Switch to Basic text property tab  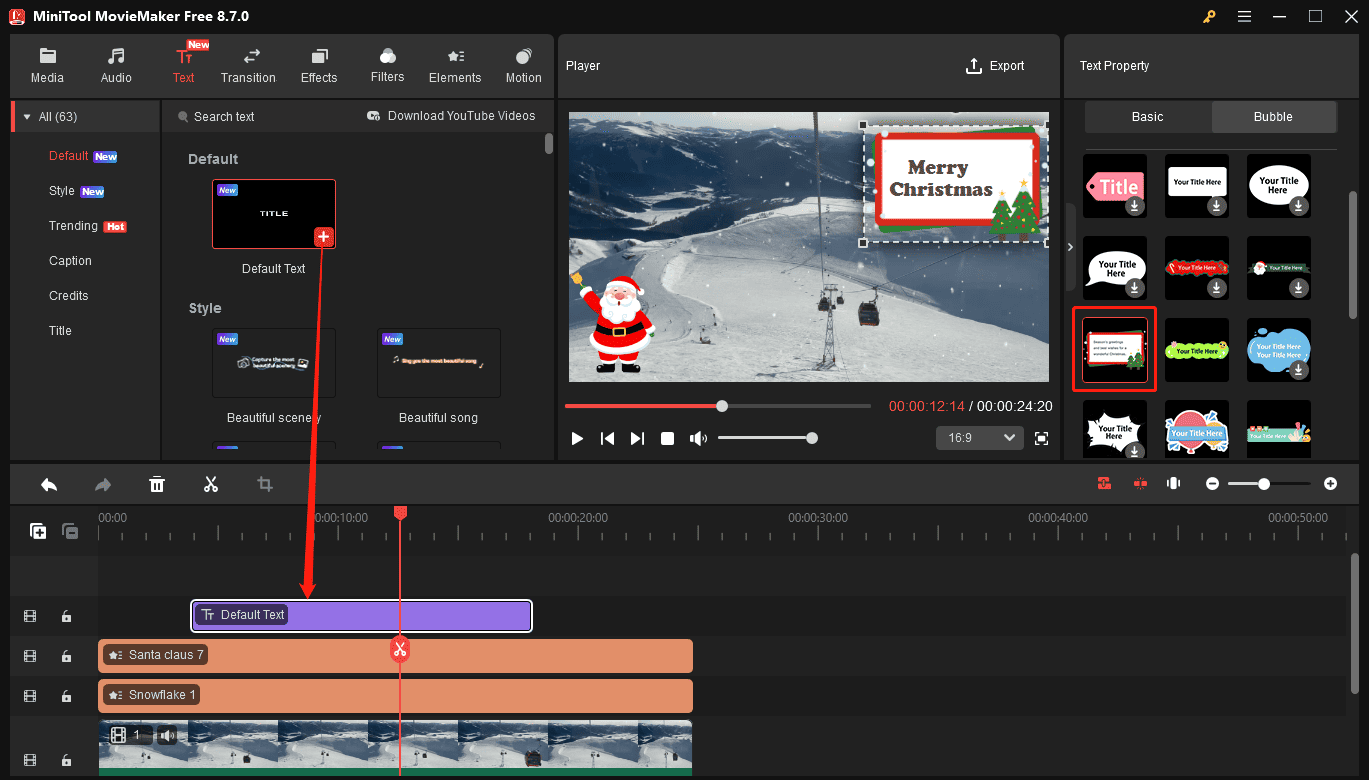coord(1148,117)
